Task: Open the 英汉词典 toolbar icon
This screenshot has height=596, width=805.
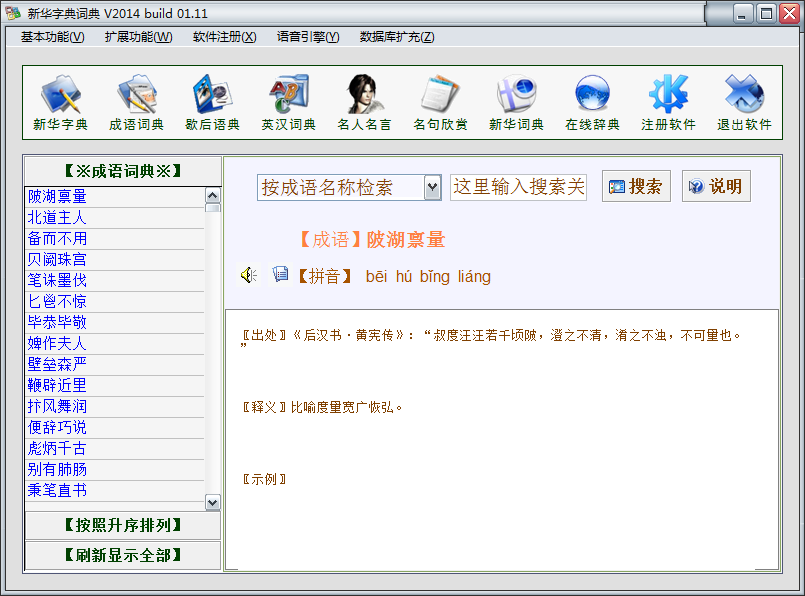Action: point(289,102)
